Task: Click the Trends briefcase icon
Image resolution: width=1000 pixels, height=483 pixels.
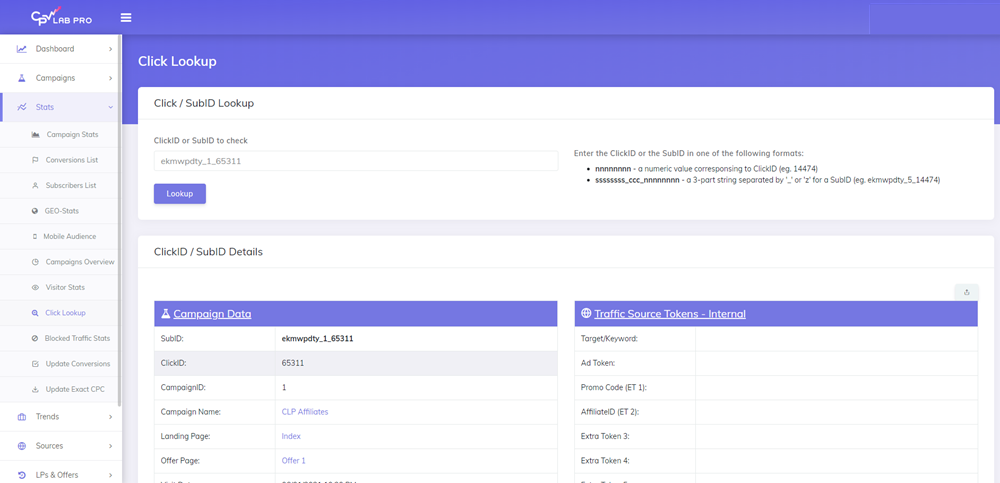Action: (x=22, y=417)
